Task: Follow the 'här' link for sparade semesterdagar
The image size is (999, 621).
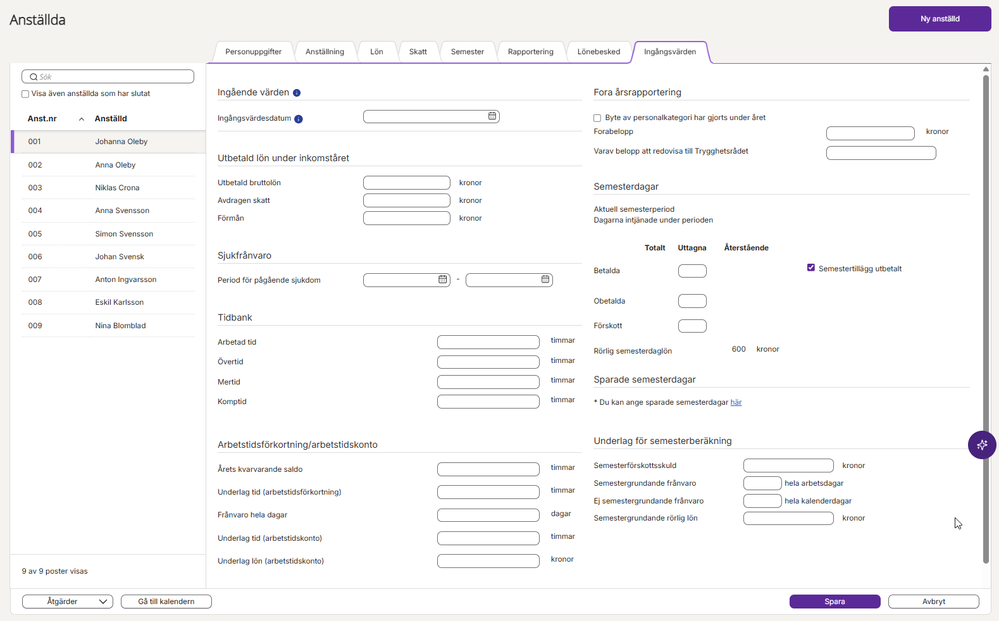Action: tap(736, 403)
